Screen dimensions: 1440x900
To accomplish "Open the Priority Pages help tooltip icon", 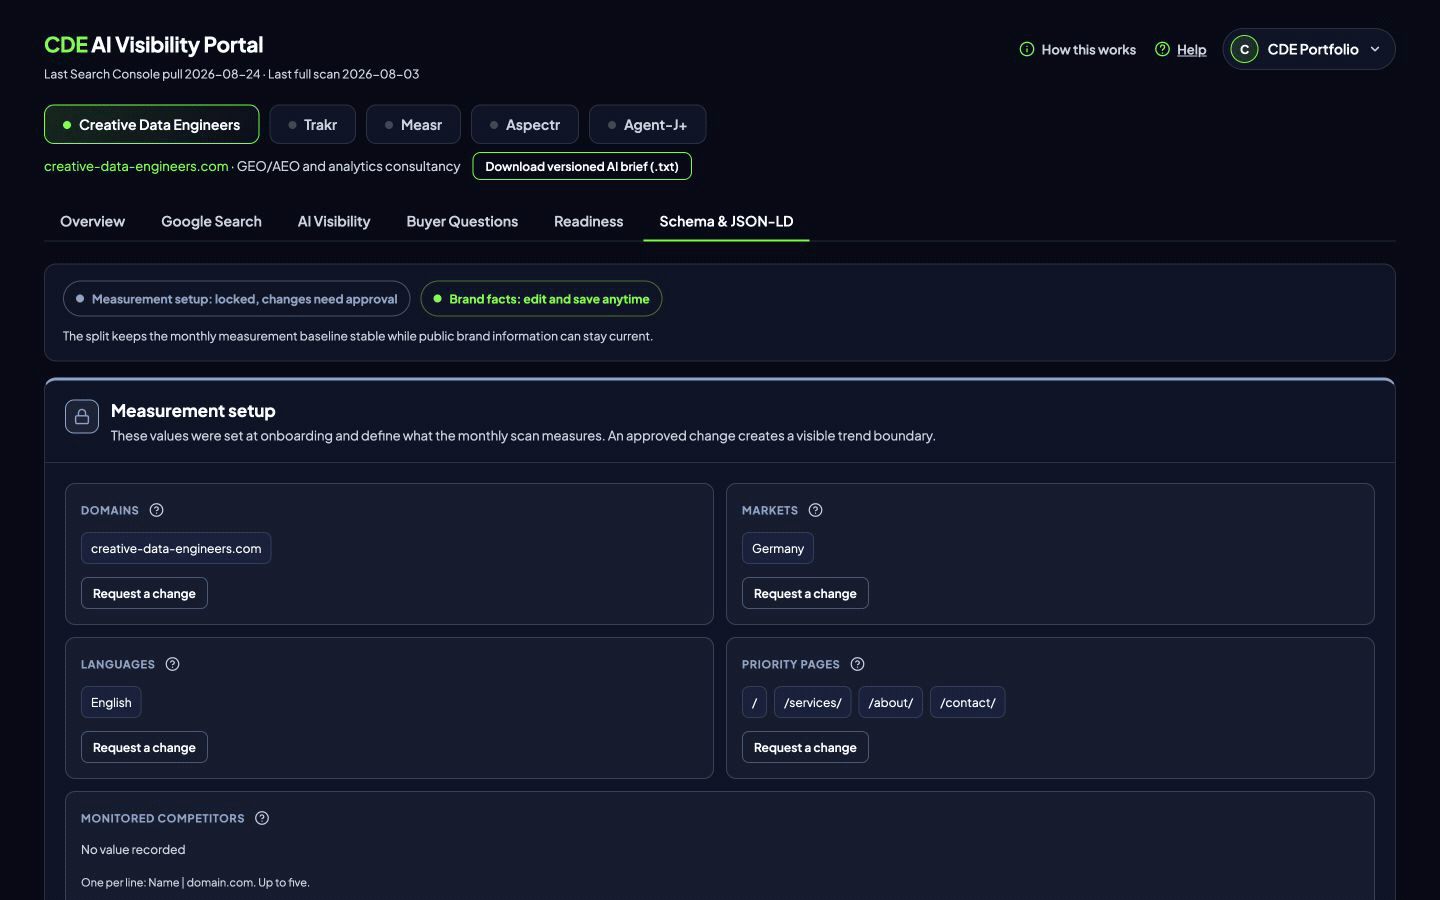I will pyautogui.click(x=857, y=664).
